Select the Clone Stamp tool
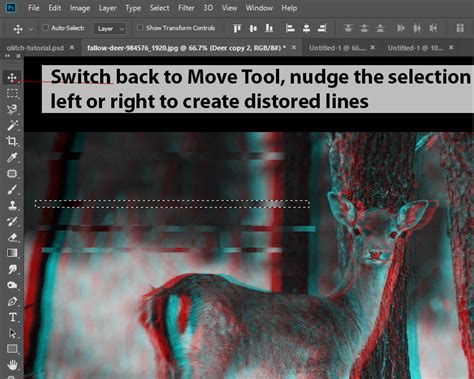Viewport: 474px width, 379px height. pyautogui.click(x=12, y=205)
